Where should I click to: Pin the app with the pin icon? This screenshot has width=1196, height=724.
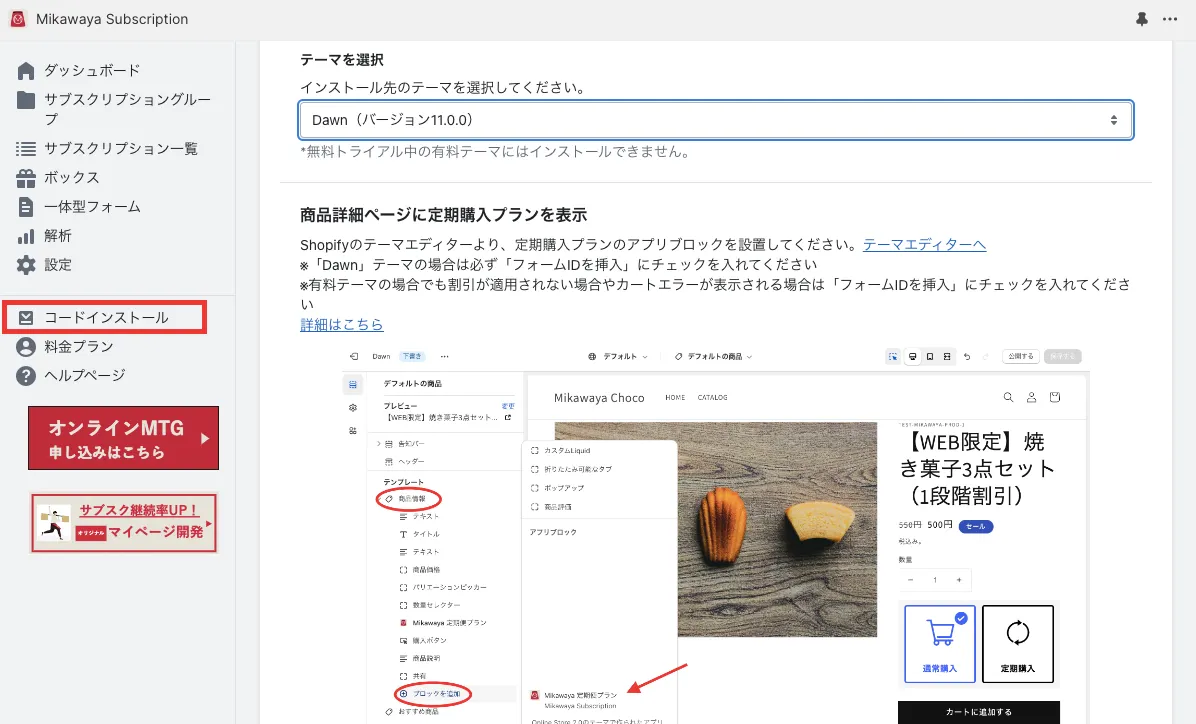point(1142,19)
